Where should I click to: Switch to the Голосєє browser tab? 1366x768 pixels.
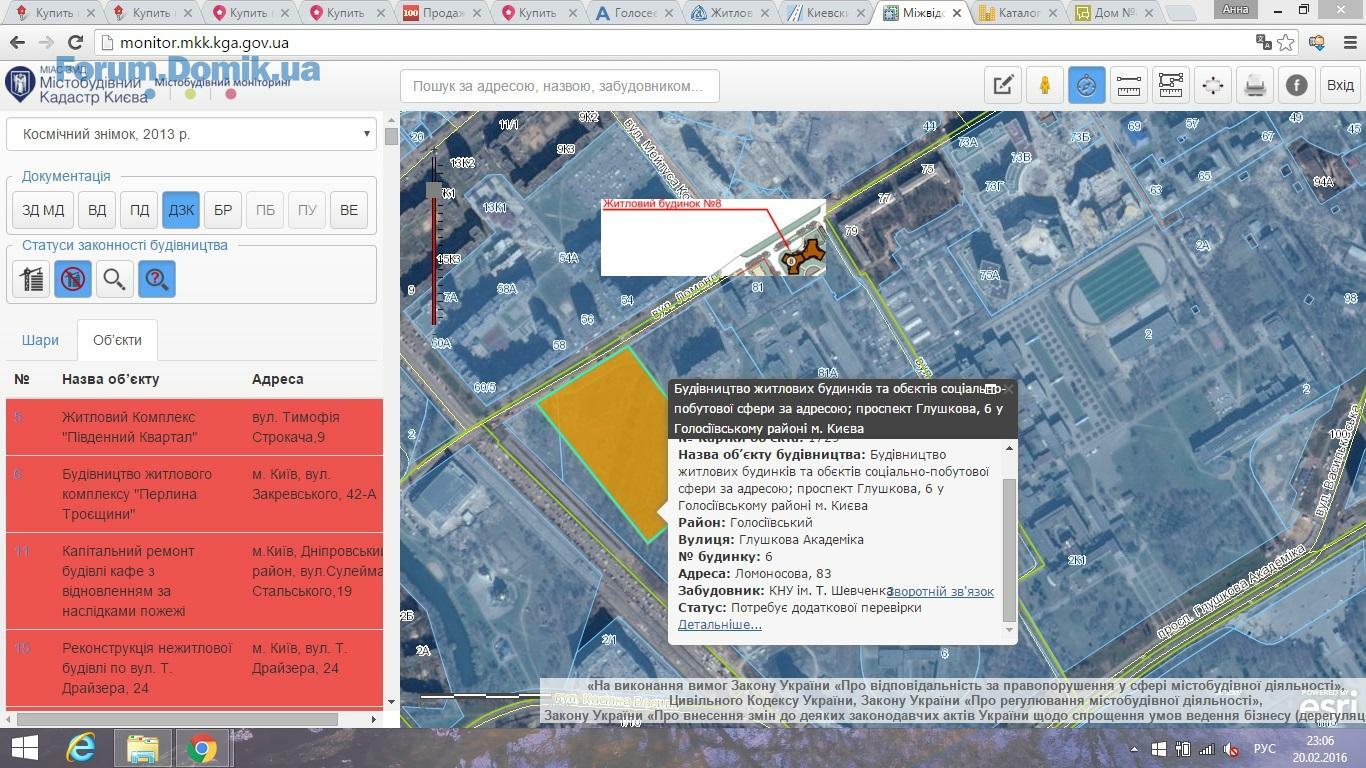click(635, 13)
